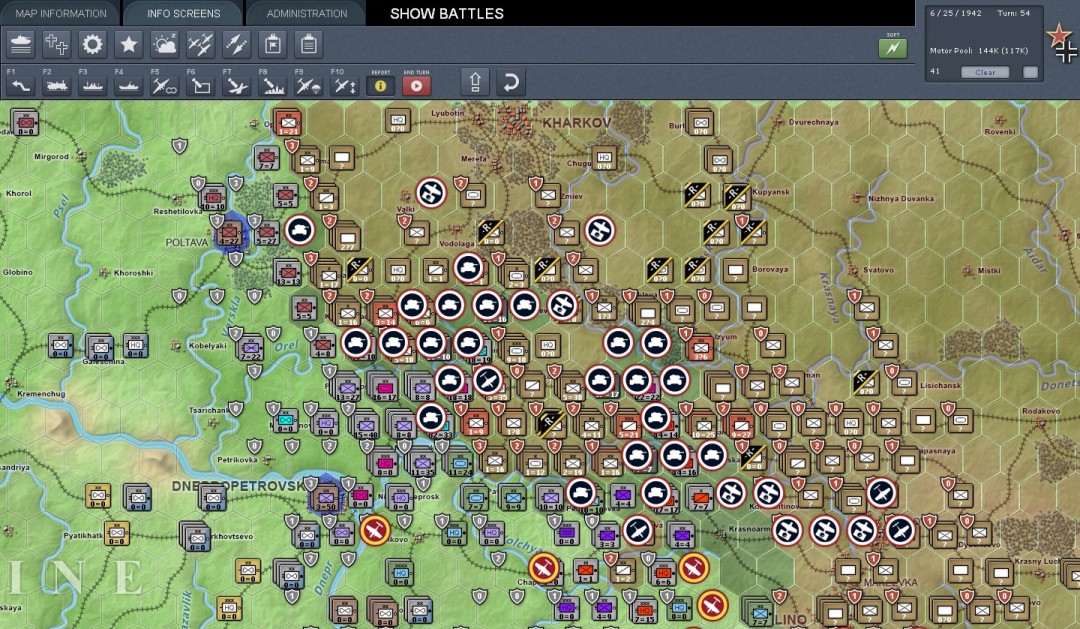Select F2 rail movement mode
The width and height of the screenshot is (1080, 629).
click(57, 86)
